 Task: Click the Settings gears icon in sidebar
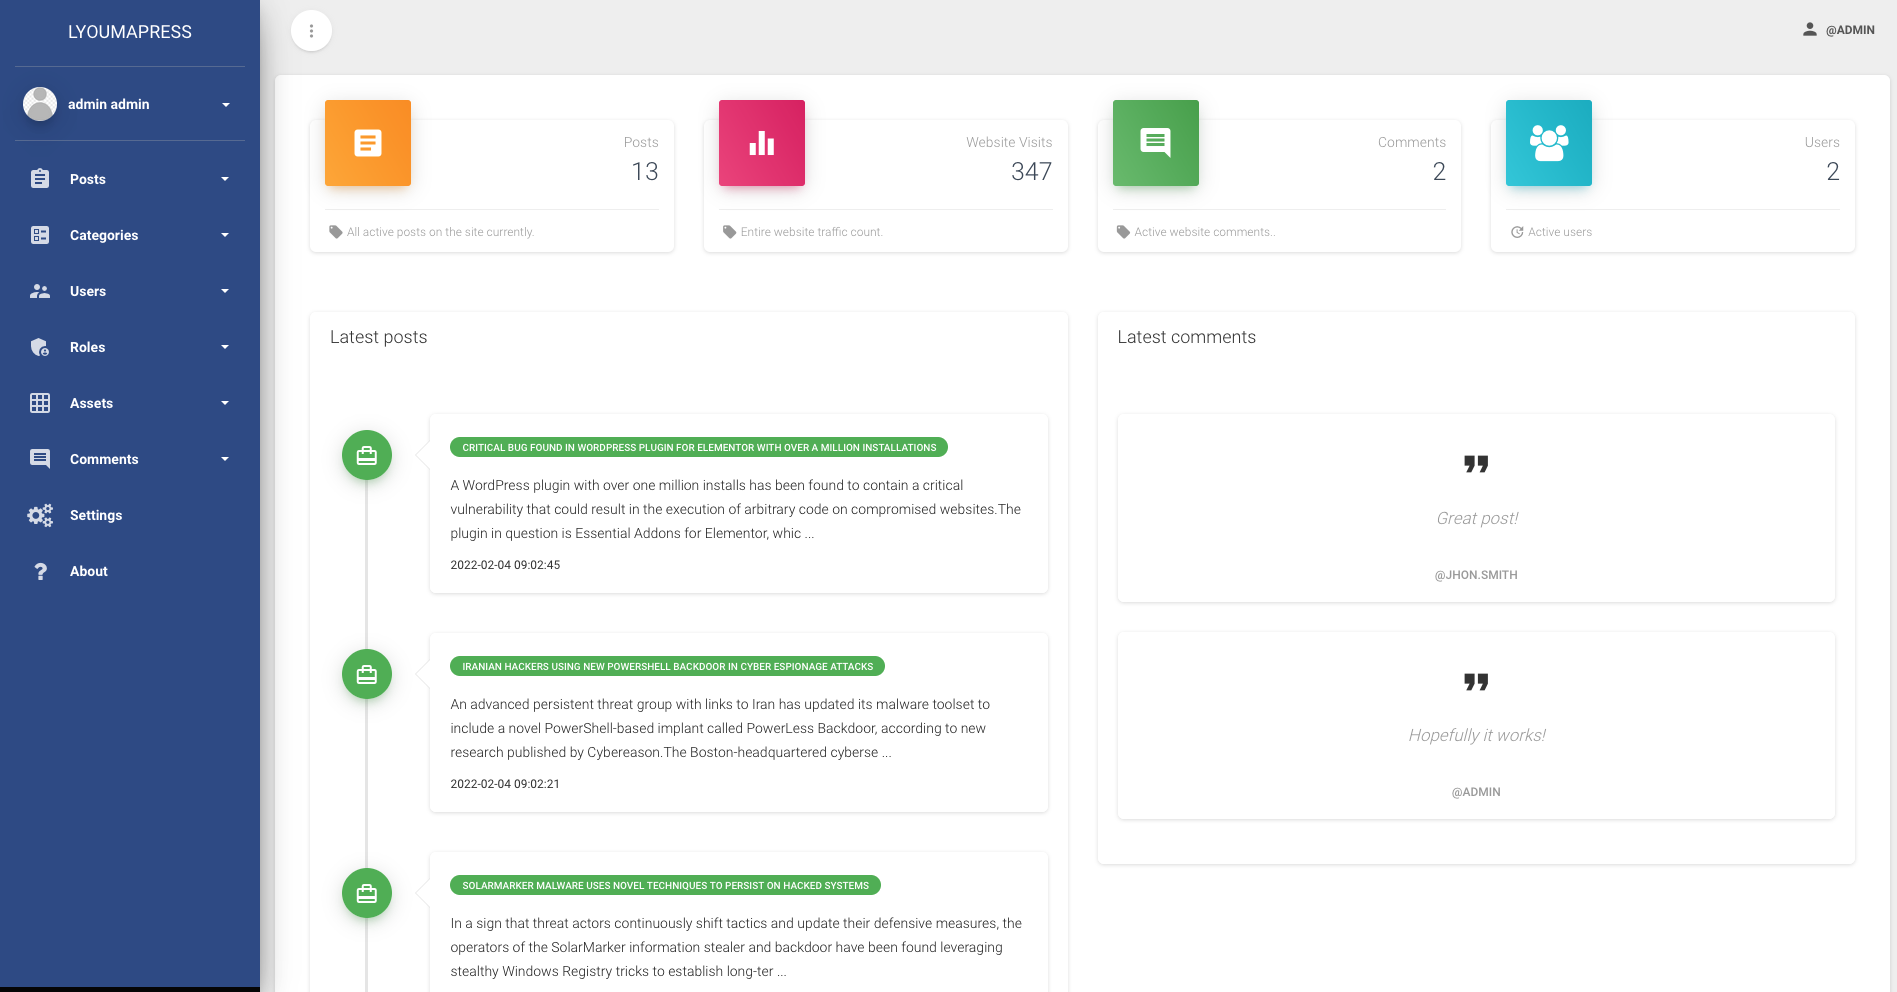coord(40,515)
